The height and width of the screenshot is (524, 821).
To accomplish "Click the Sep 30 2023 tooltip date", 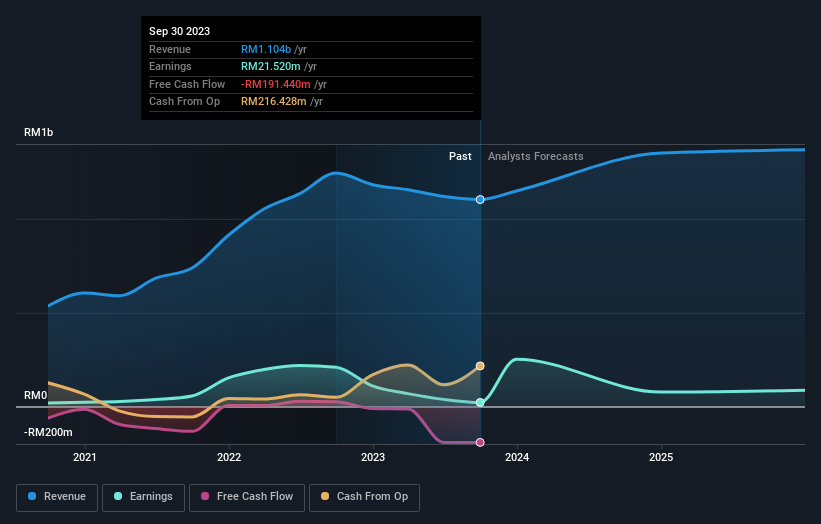I will tap(180, 31).
